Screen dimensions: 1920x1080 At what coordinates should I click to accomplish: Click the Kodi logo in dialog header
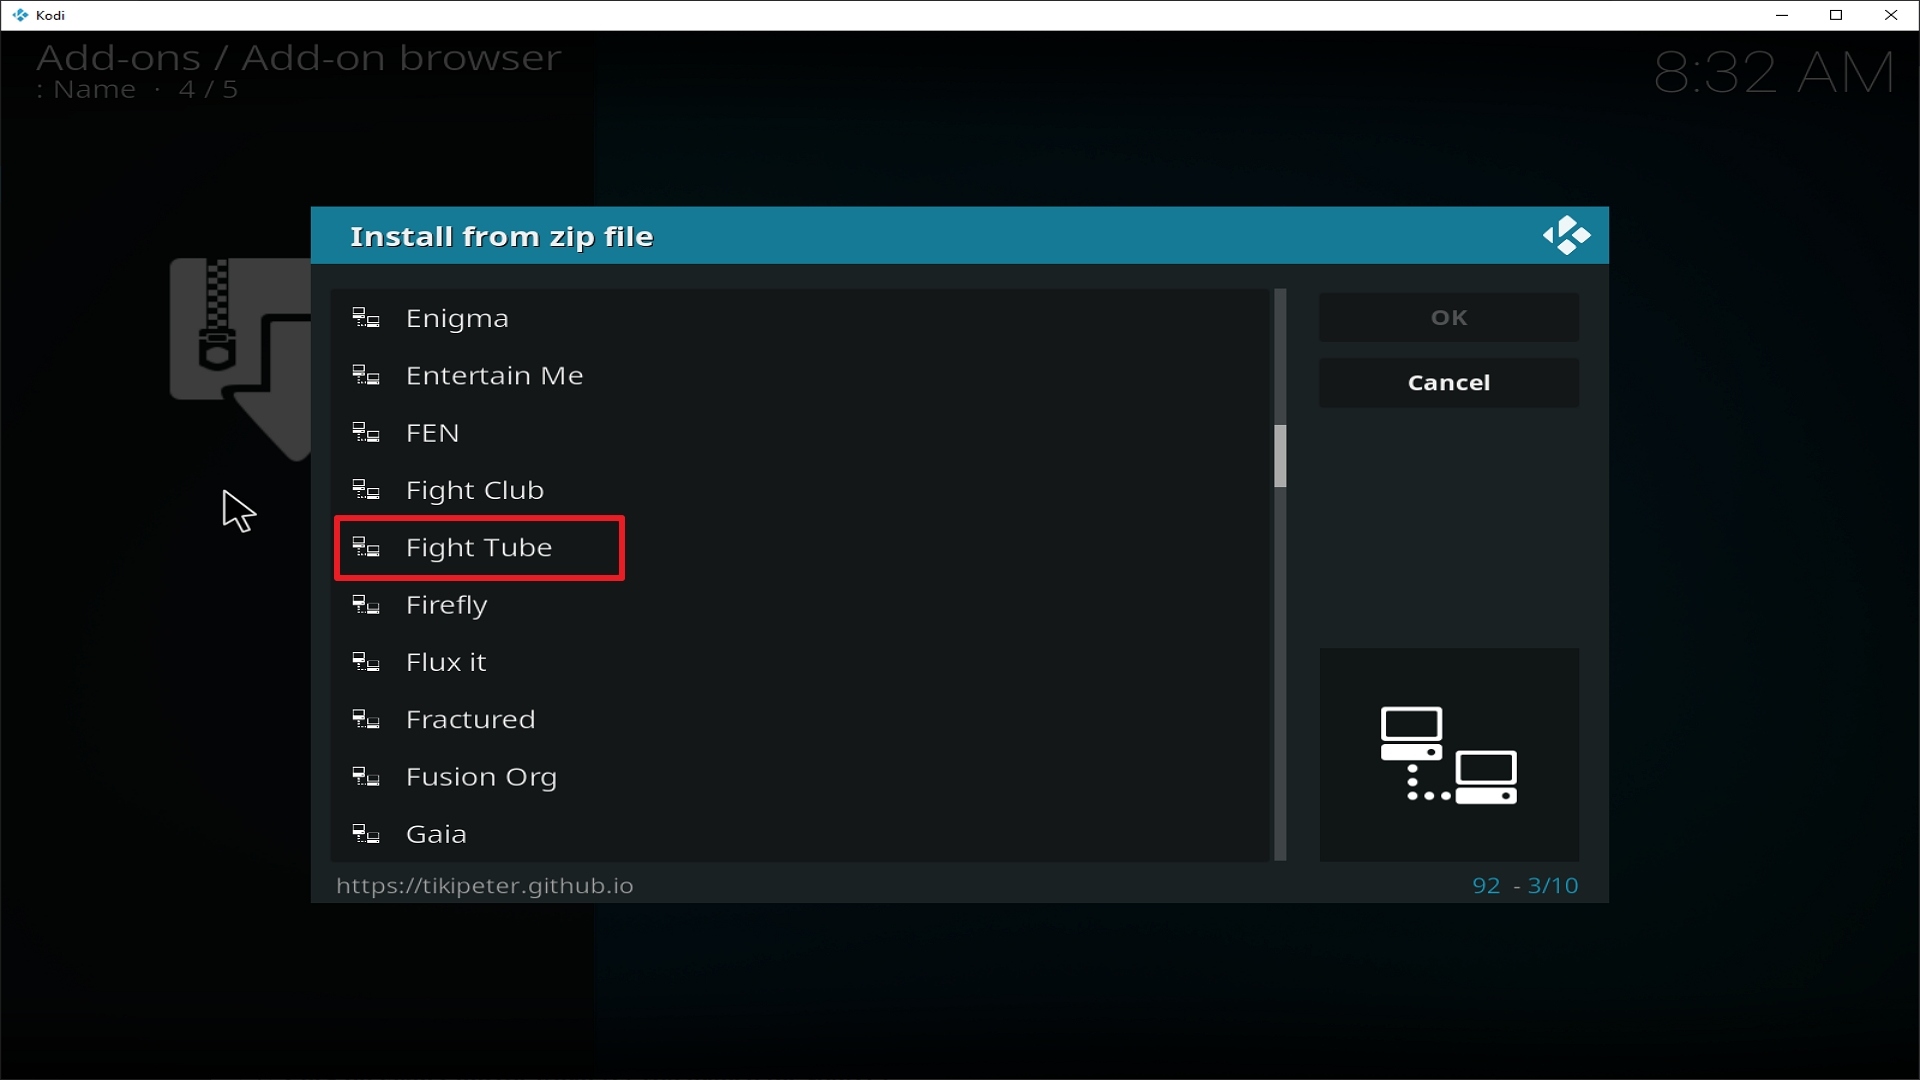pos(1566,236)
